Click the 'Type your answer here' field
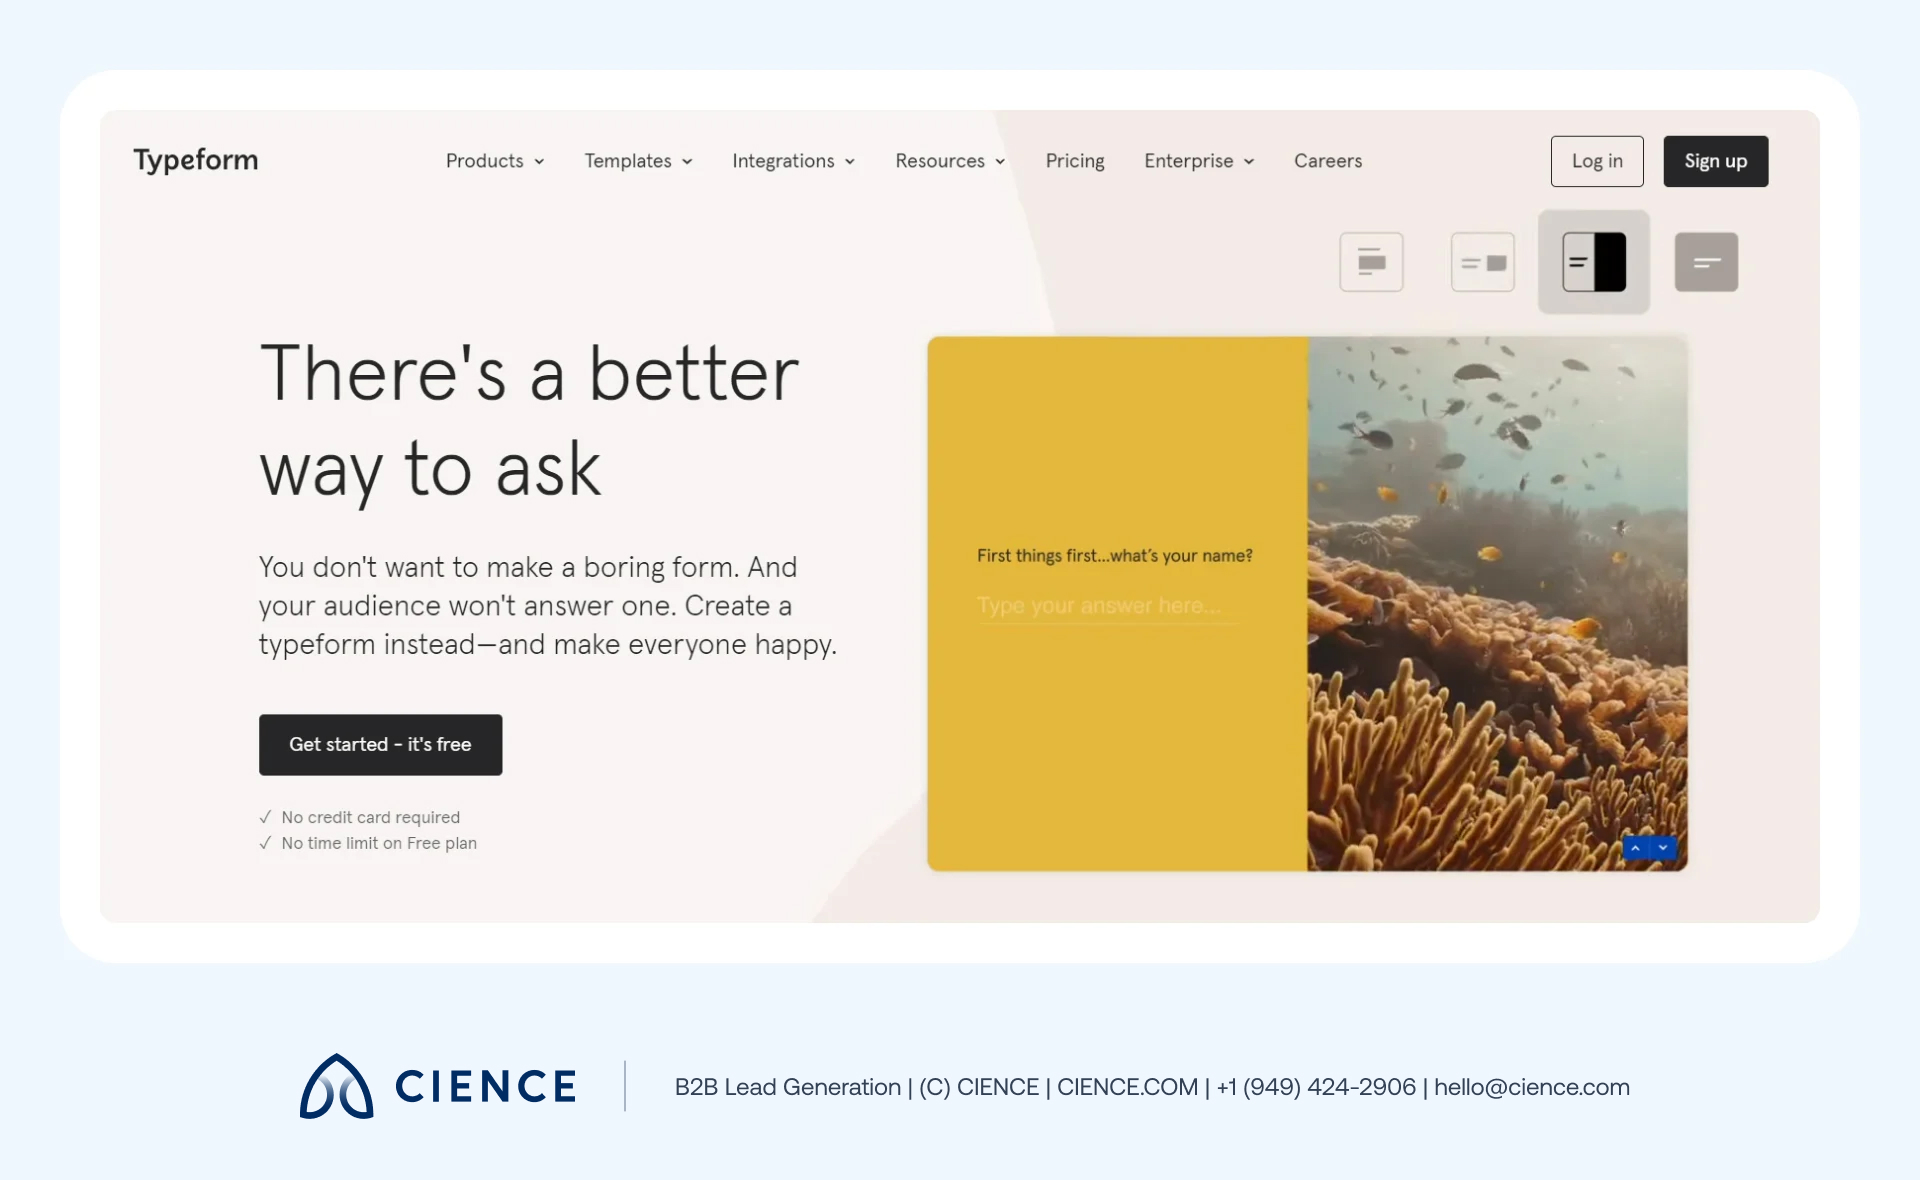Screen dimensions: 1920x1180 (x=1100, y=606)
